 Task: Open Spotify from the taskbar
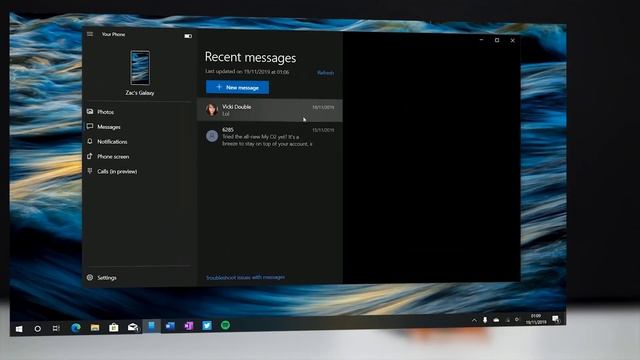[x=225, y=325]
